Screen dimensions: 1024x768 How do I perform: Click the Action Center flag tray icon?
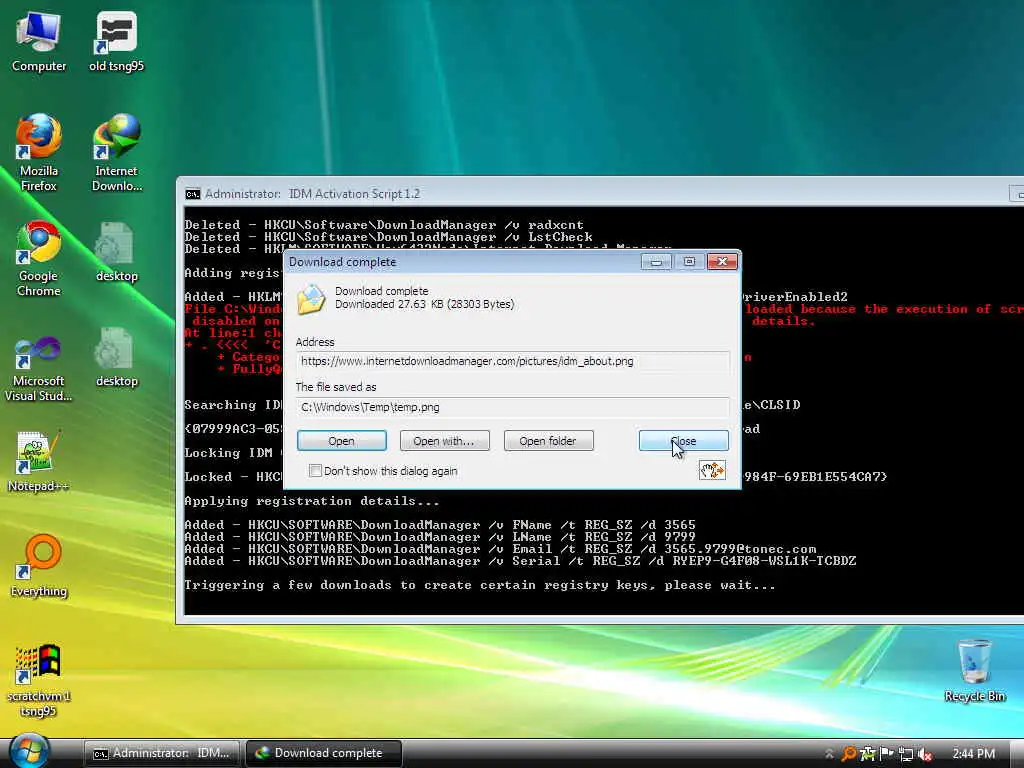[886, 754]
